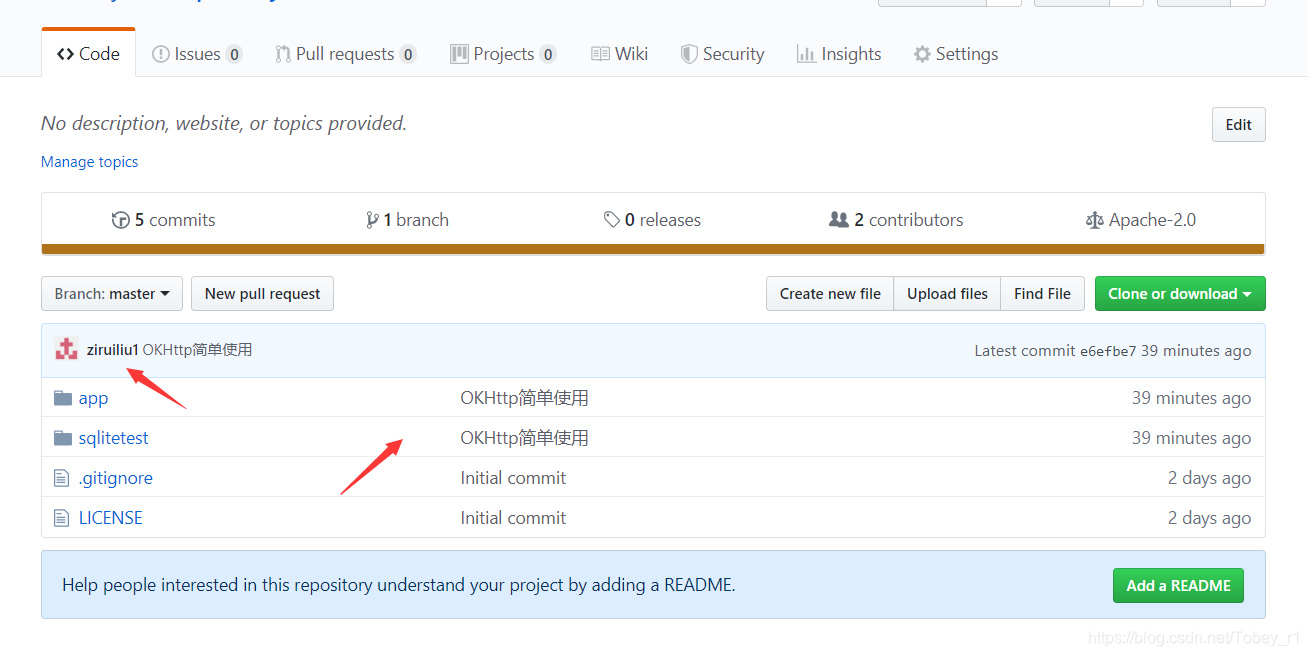Click the Manage topics link
The width and height of the screenshot is (1308, 656).
pos(90,162)
